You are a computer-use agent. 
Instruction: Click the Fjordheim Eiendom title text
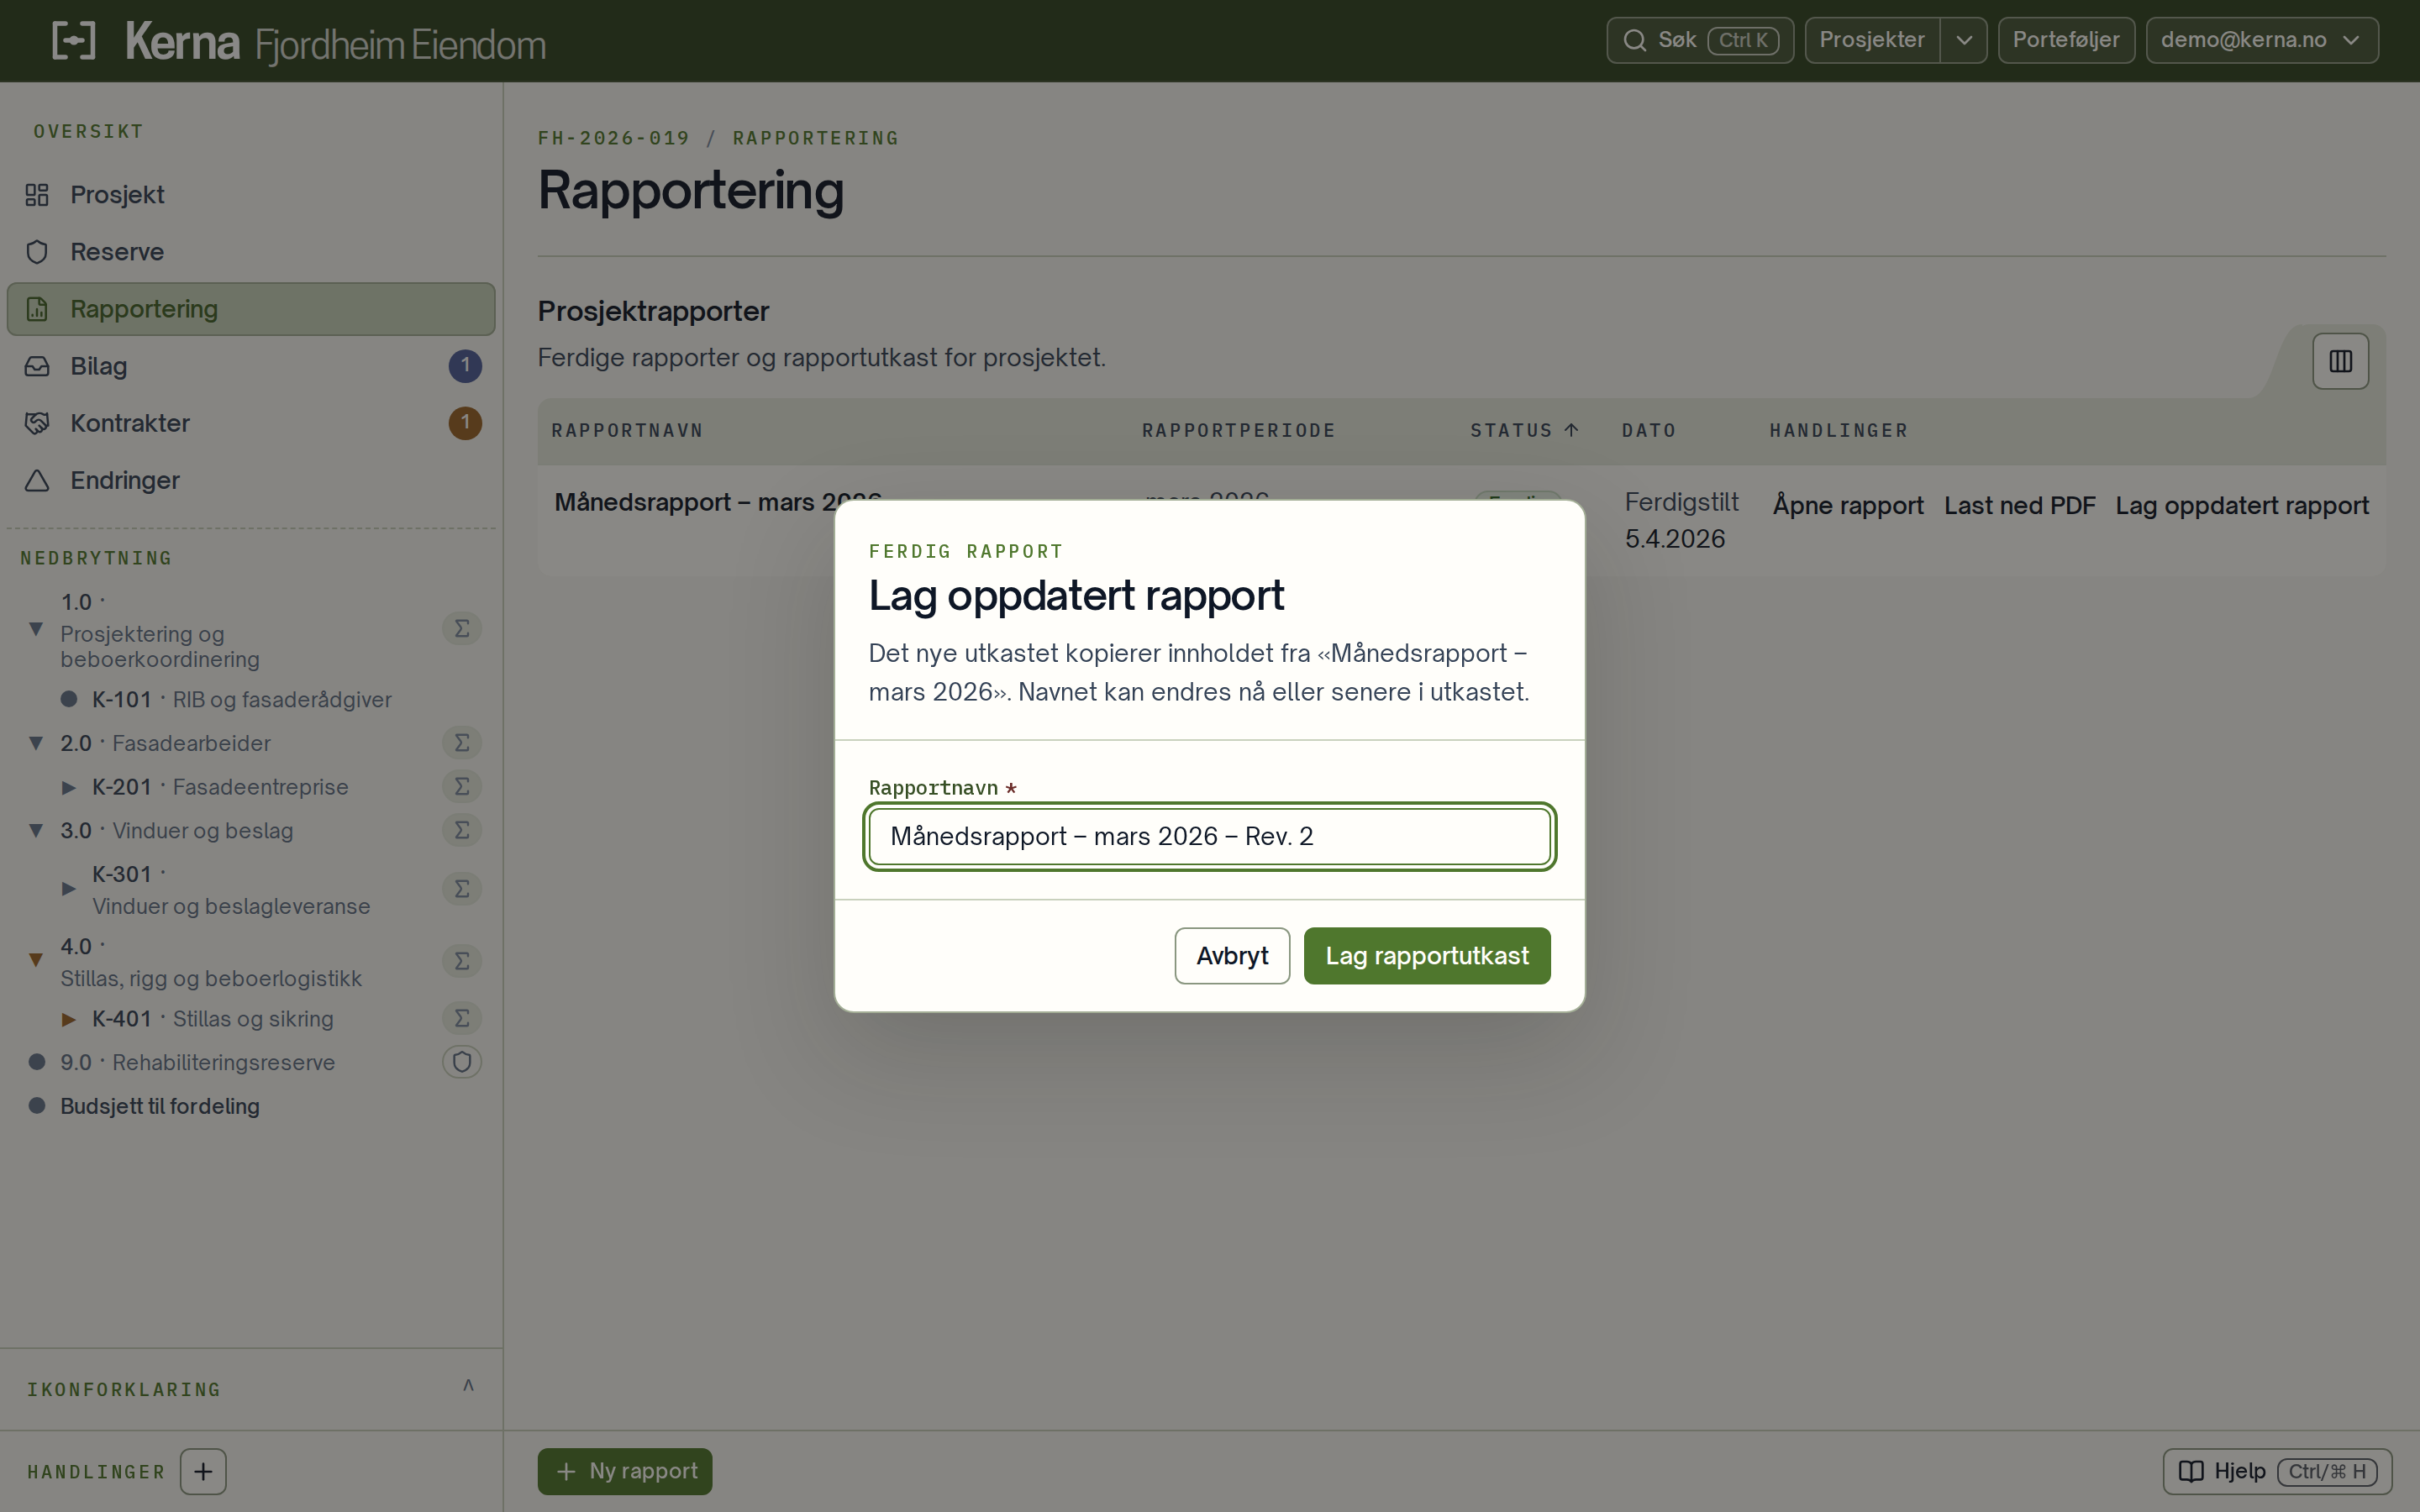coord(400,46)
